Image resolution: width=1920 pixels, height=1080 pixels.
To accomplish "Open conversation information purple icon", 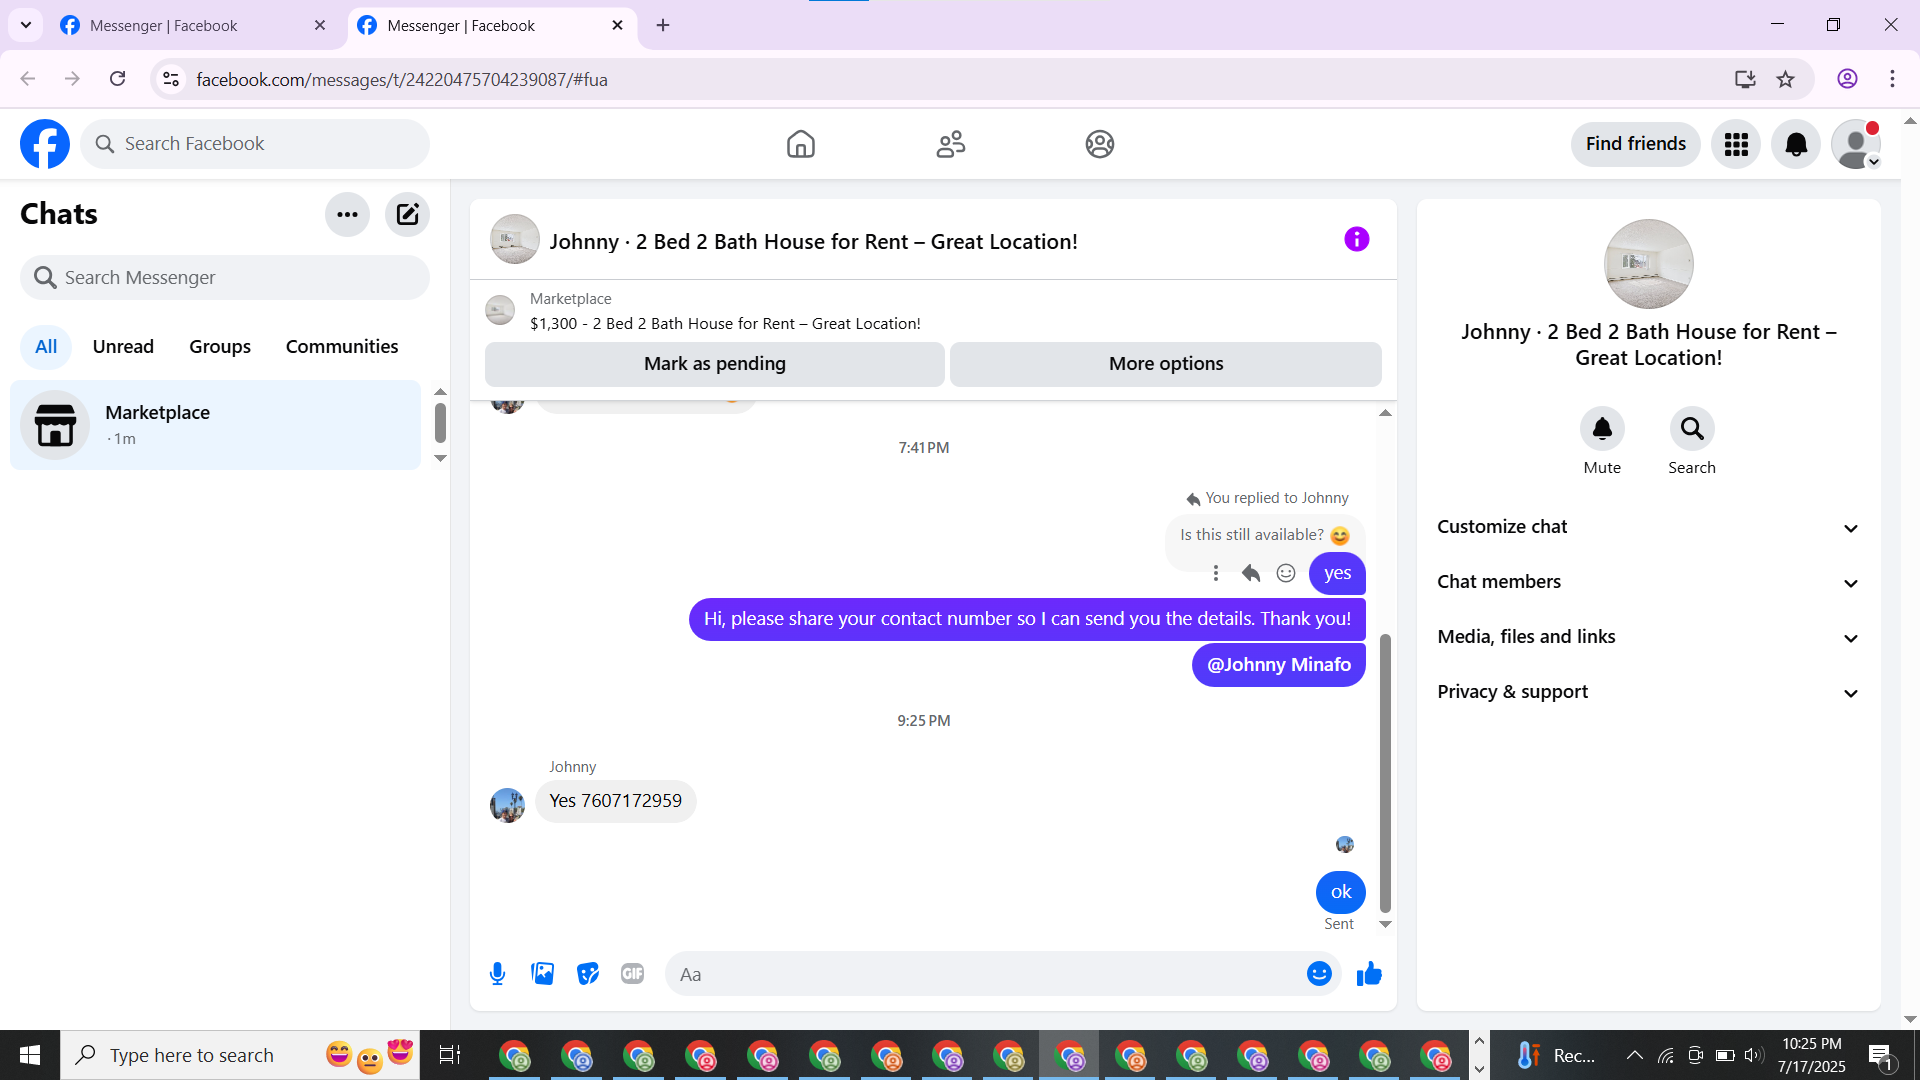I will [1356, 239].
